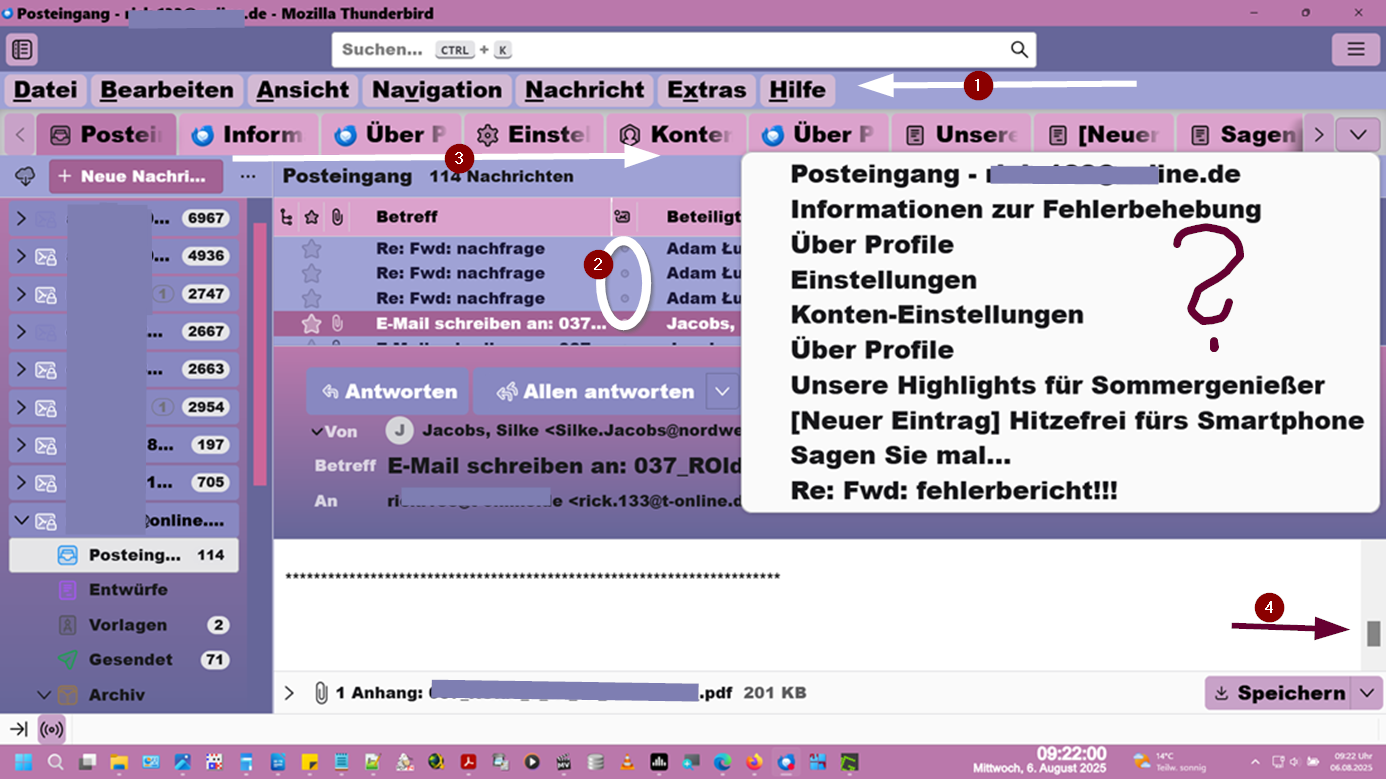The height and width of the screenshot is (779, 1386).
Task: Click the Antworten button
Action: (387, 392)
